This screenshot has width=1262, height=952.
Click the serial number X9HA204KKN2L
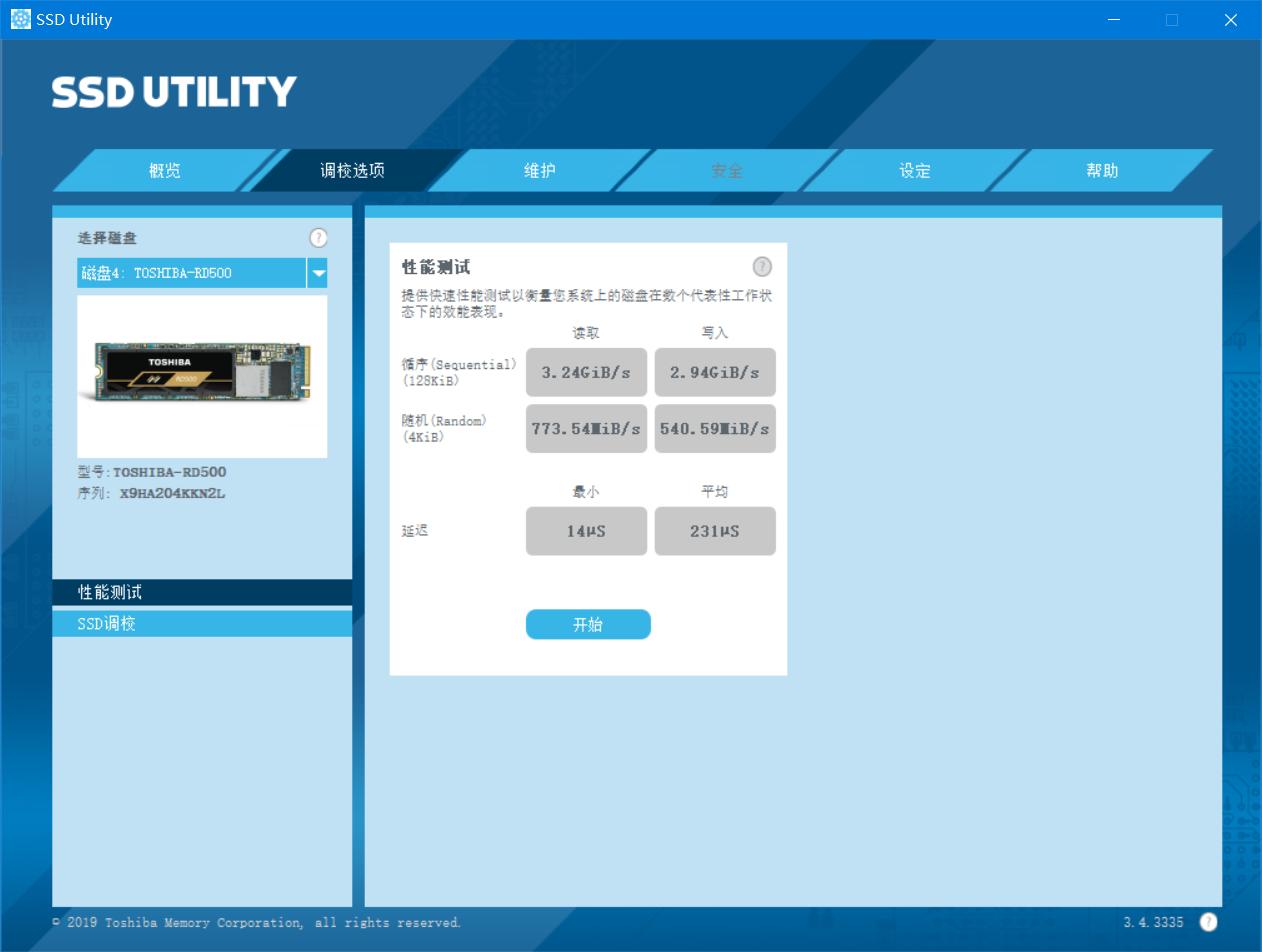click(x=172, y=493)
